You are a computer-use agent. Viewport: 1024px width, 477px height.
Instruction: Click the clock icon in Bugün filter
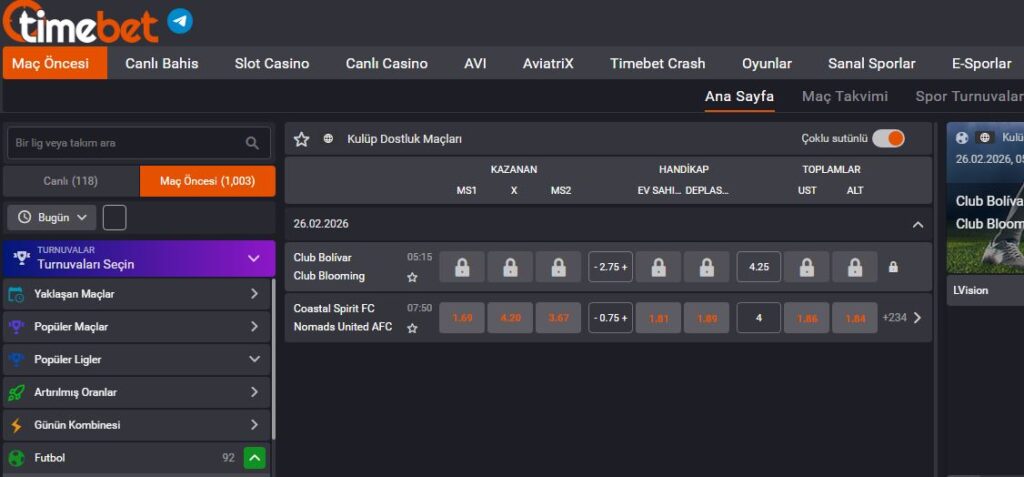(24, 218)
